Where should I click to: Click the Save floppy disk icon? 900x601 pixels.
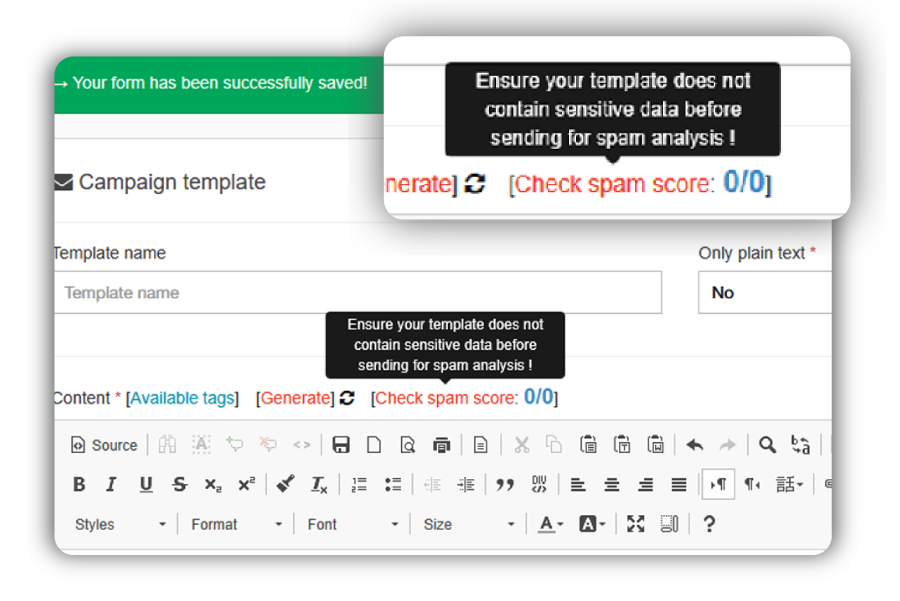pyautogui.click(x=341, y=445)
